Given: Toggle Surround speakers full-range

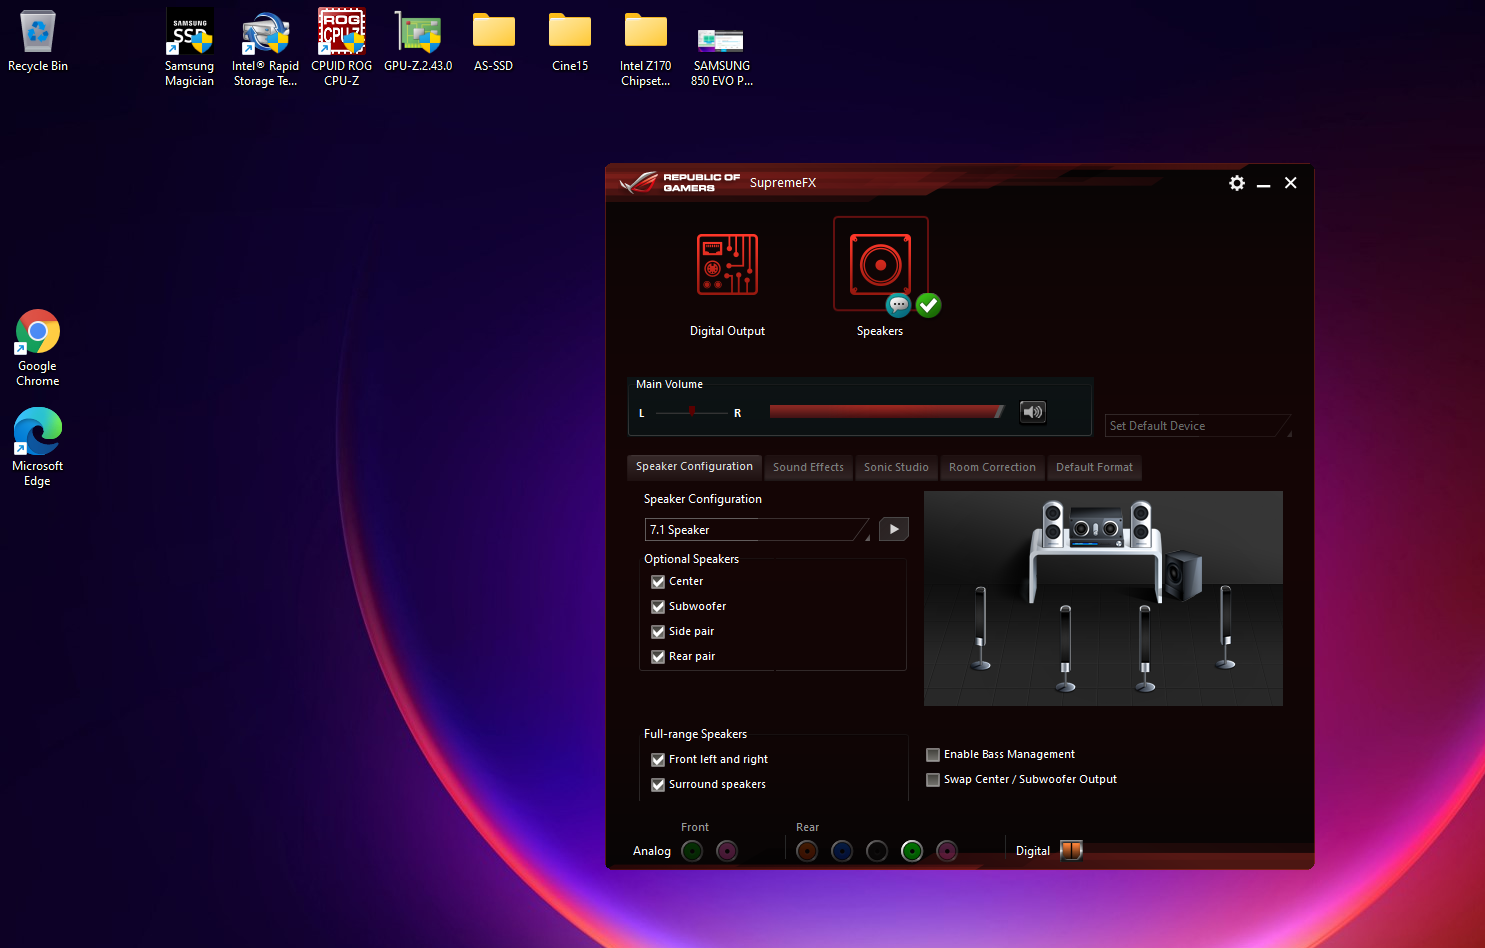Looking at the screenshot, I should click(x=658, y=785).
